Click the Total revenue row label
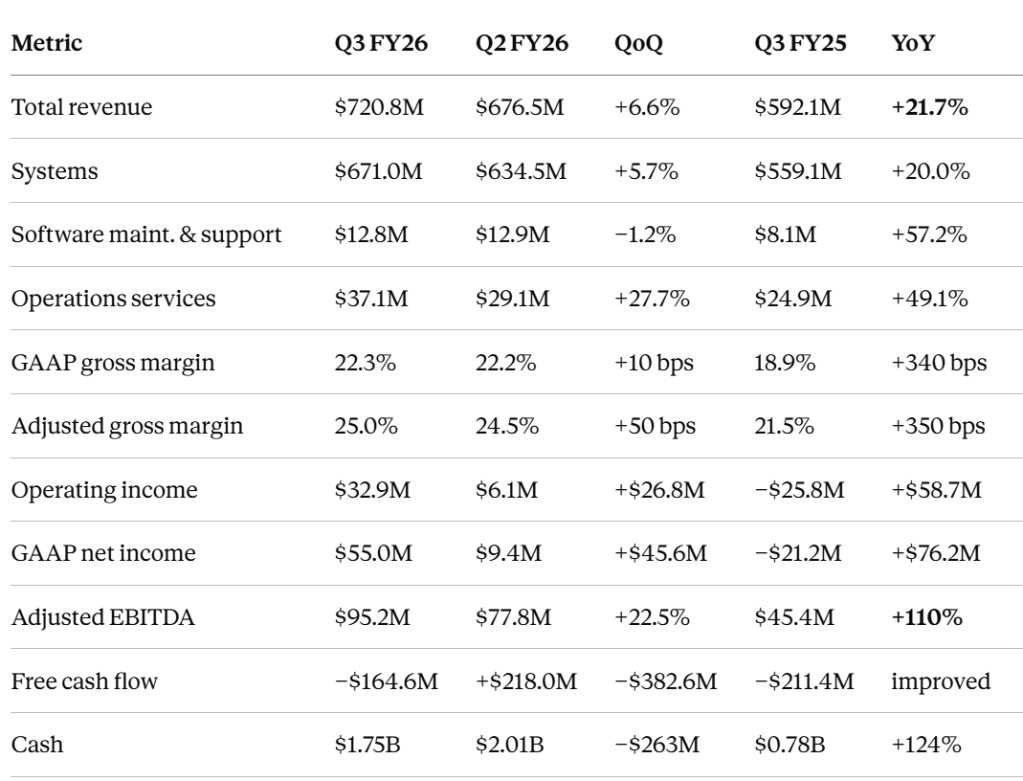The height and width of the screenshot is (781, 1023). [x=82, y=107]
